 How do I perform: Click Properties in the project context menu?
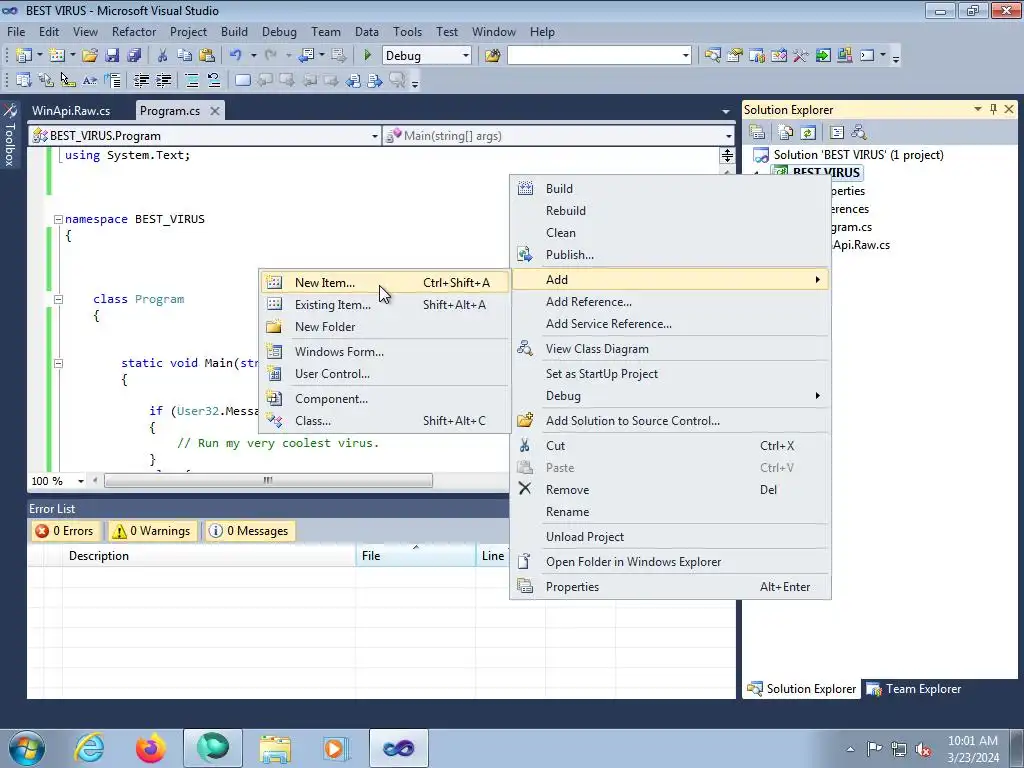pyautogui.click(x=670, y=587)
